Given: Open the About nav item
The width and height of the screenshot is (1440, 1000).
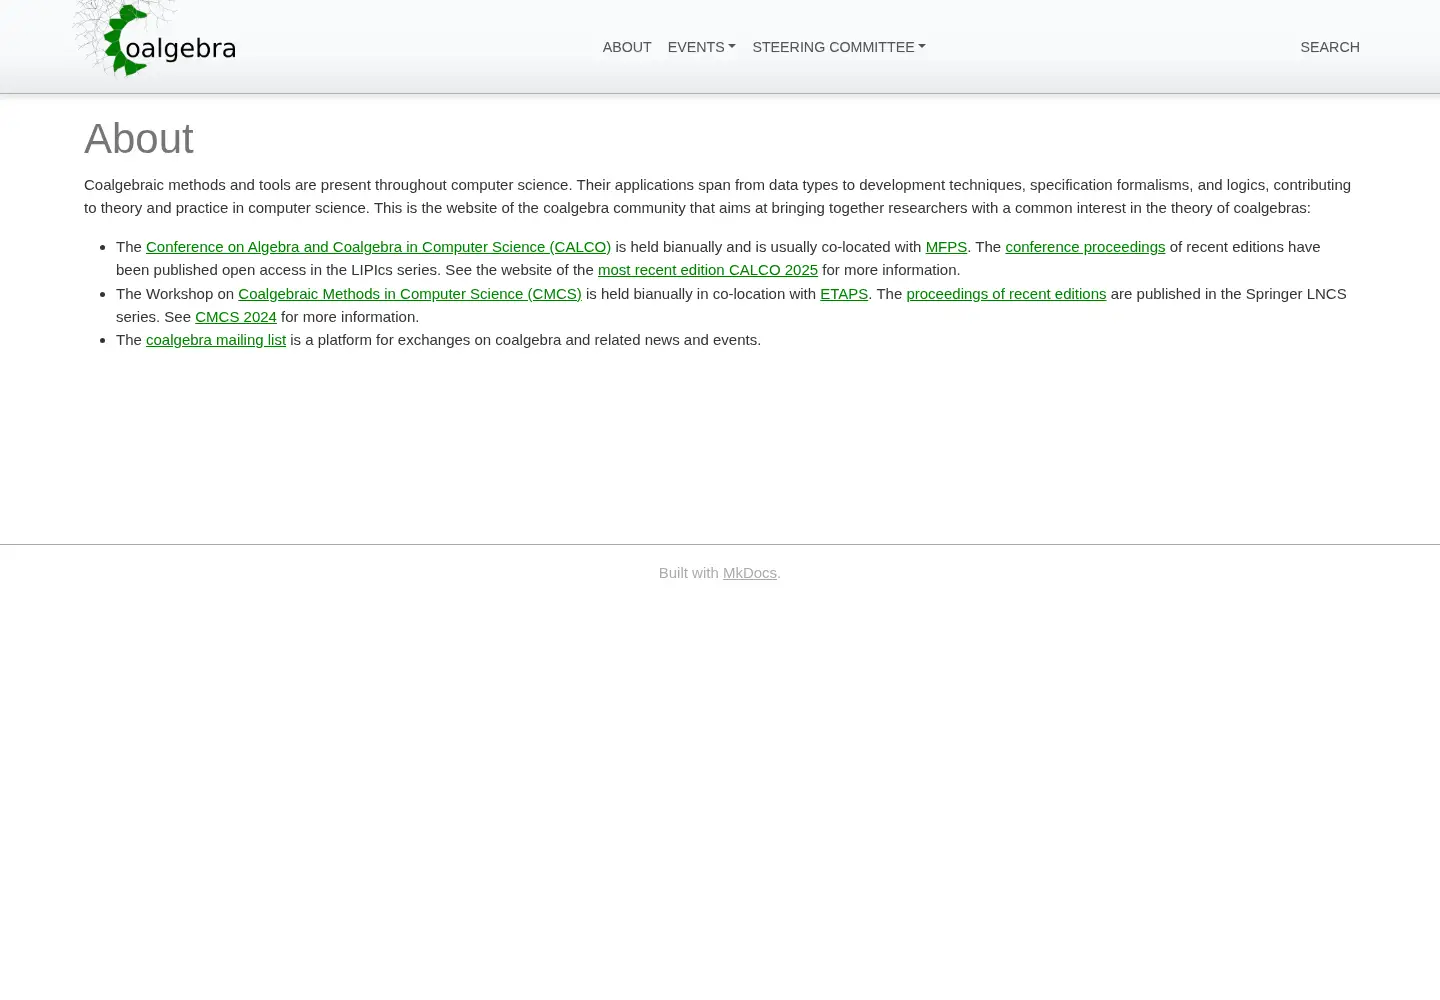Looking at the screenshot, I should tap(627, 47).
